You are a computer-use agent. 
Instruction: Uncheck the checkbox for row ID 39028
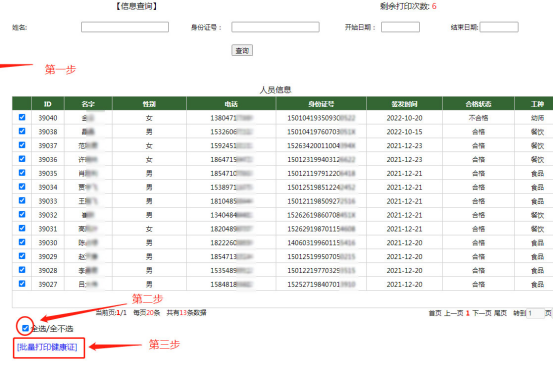[22, 270]
